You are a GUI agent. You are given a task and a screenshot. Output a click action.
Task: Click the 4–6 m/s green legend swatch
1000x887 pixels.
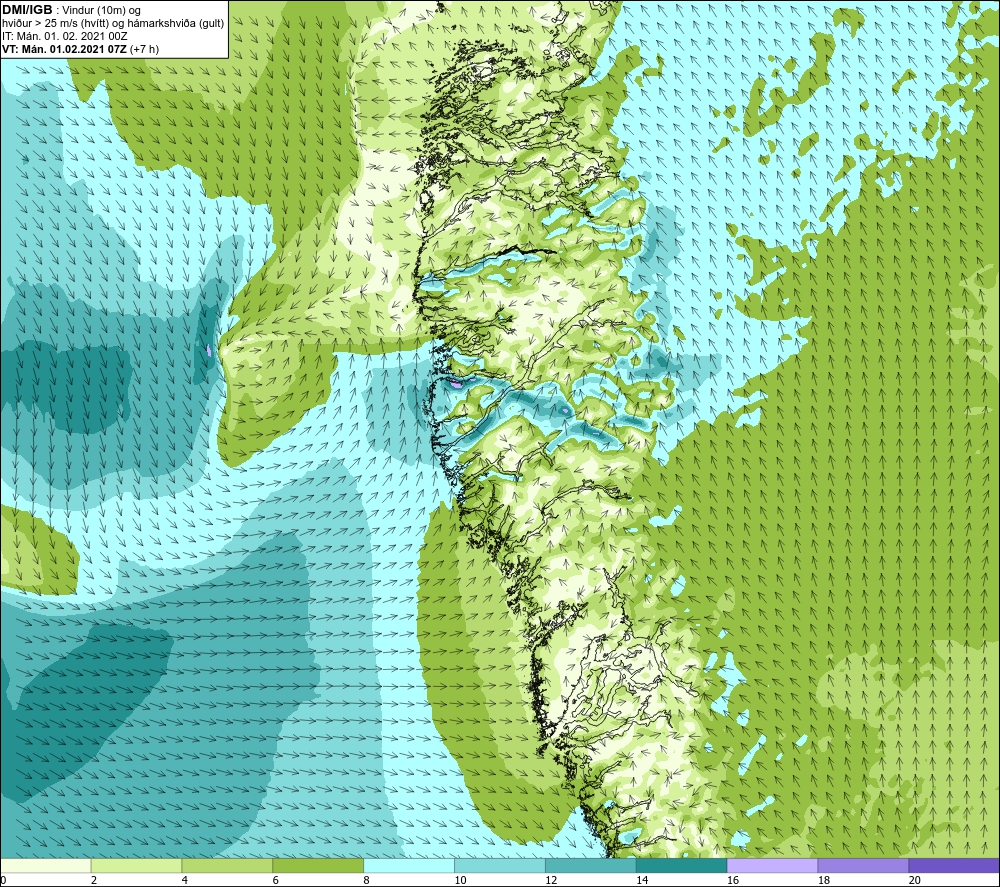pos(227,865)
